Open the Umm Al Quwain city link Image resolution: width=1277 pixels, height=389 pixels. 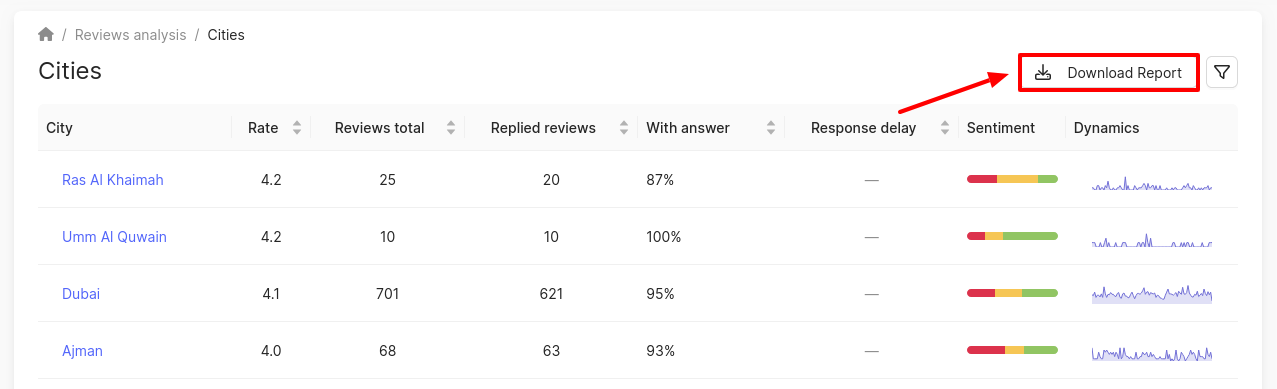pos(114,237)
